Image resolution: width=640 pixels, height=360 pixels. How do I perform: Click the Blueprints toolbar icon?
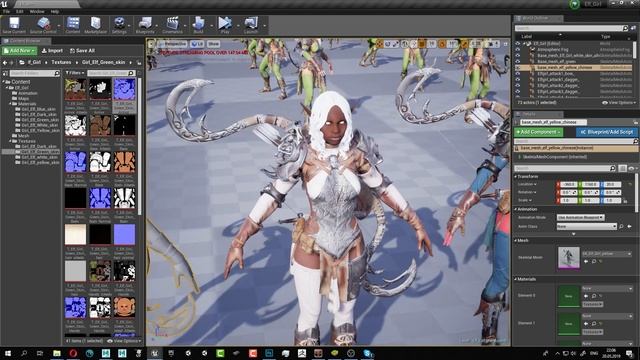point(145,25)
